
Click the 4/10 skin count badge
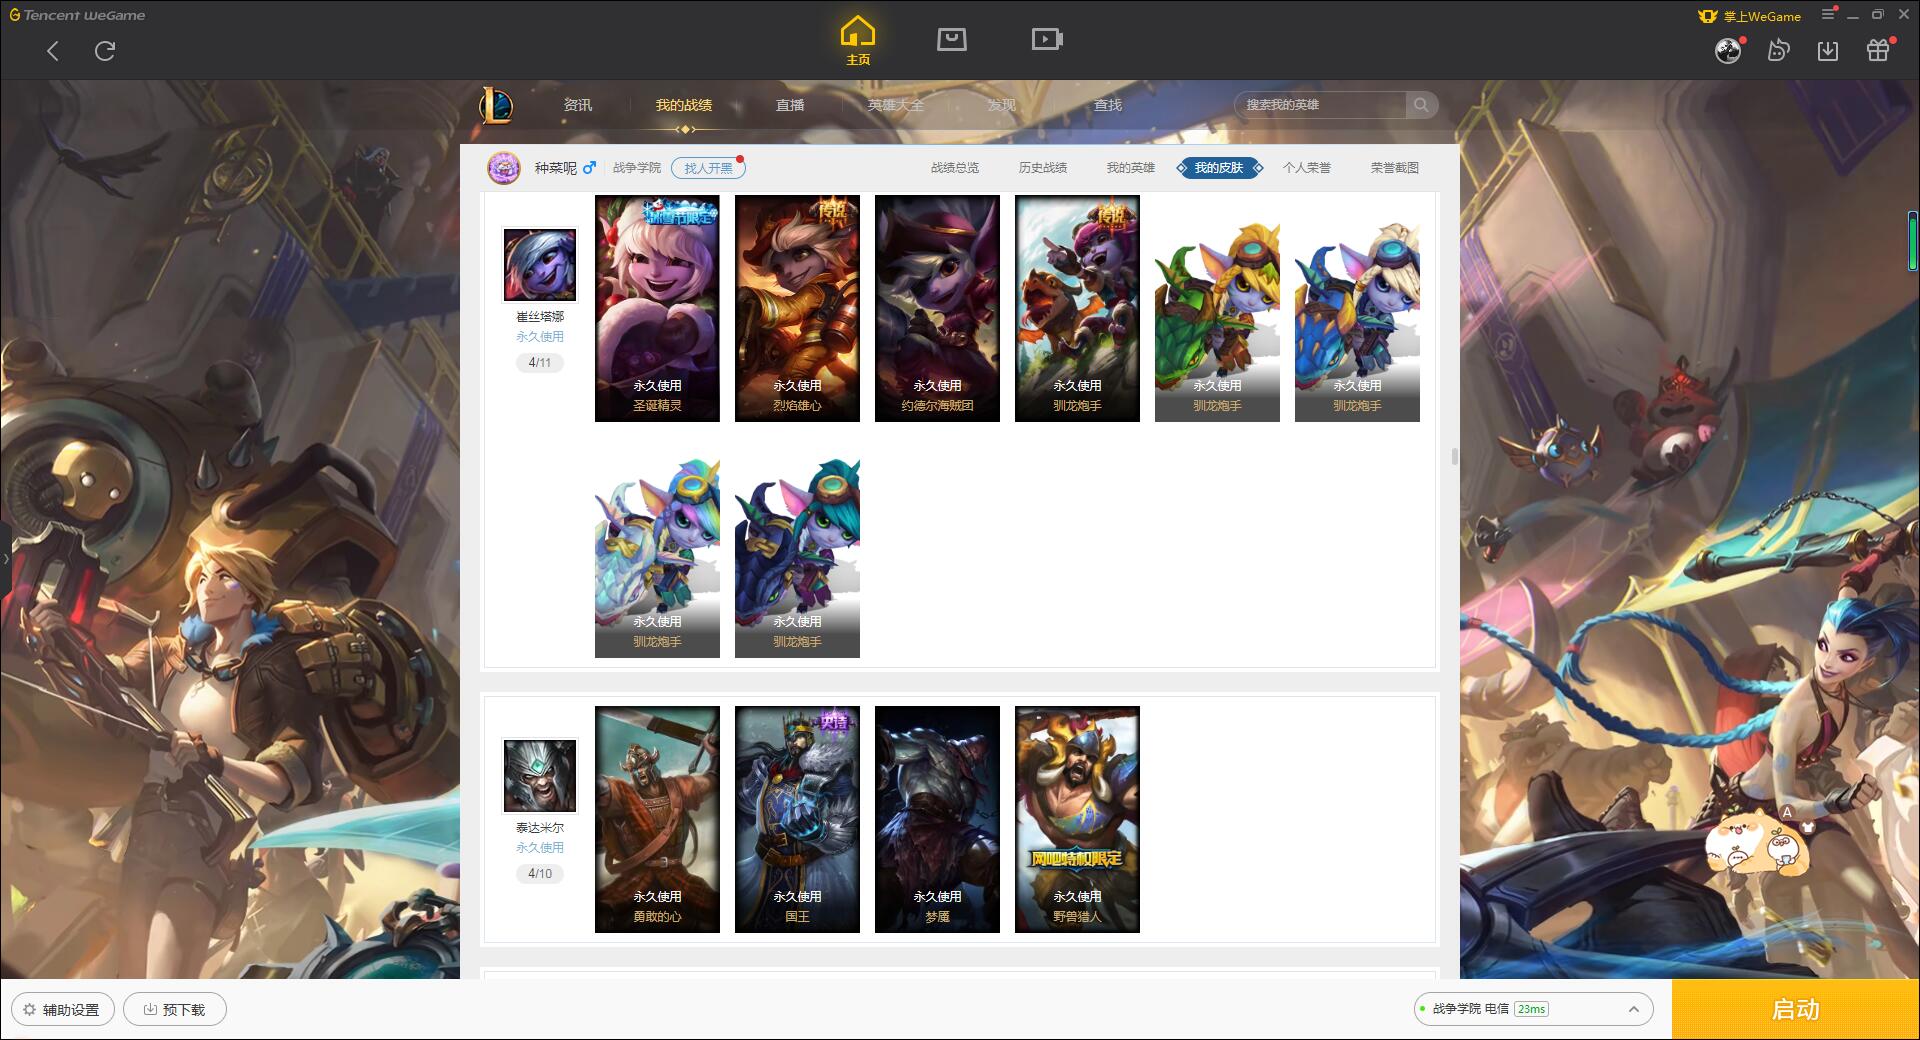[540, 873]
